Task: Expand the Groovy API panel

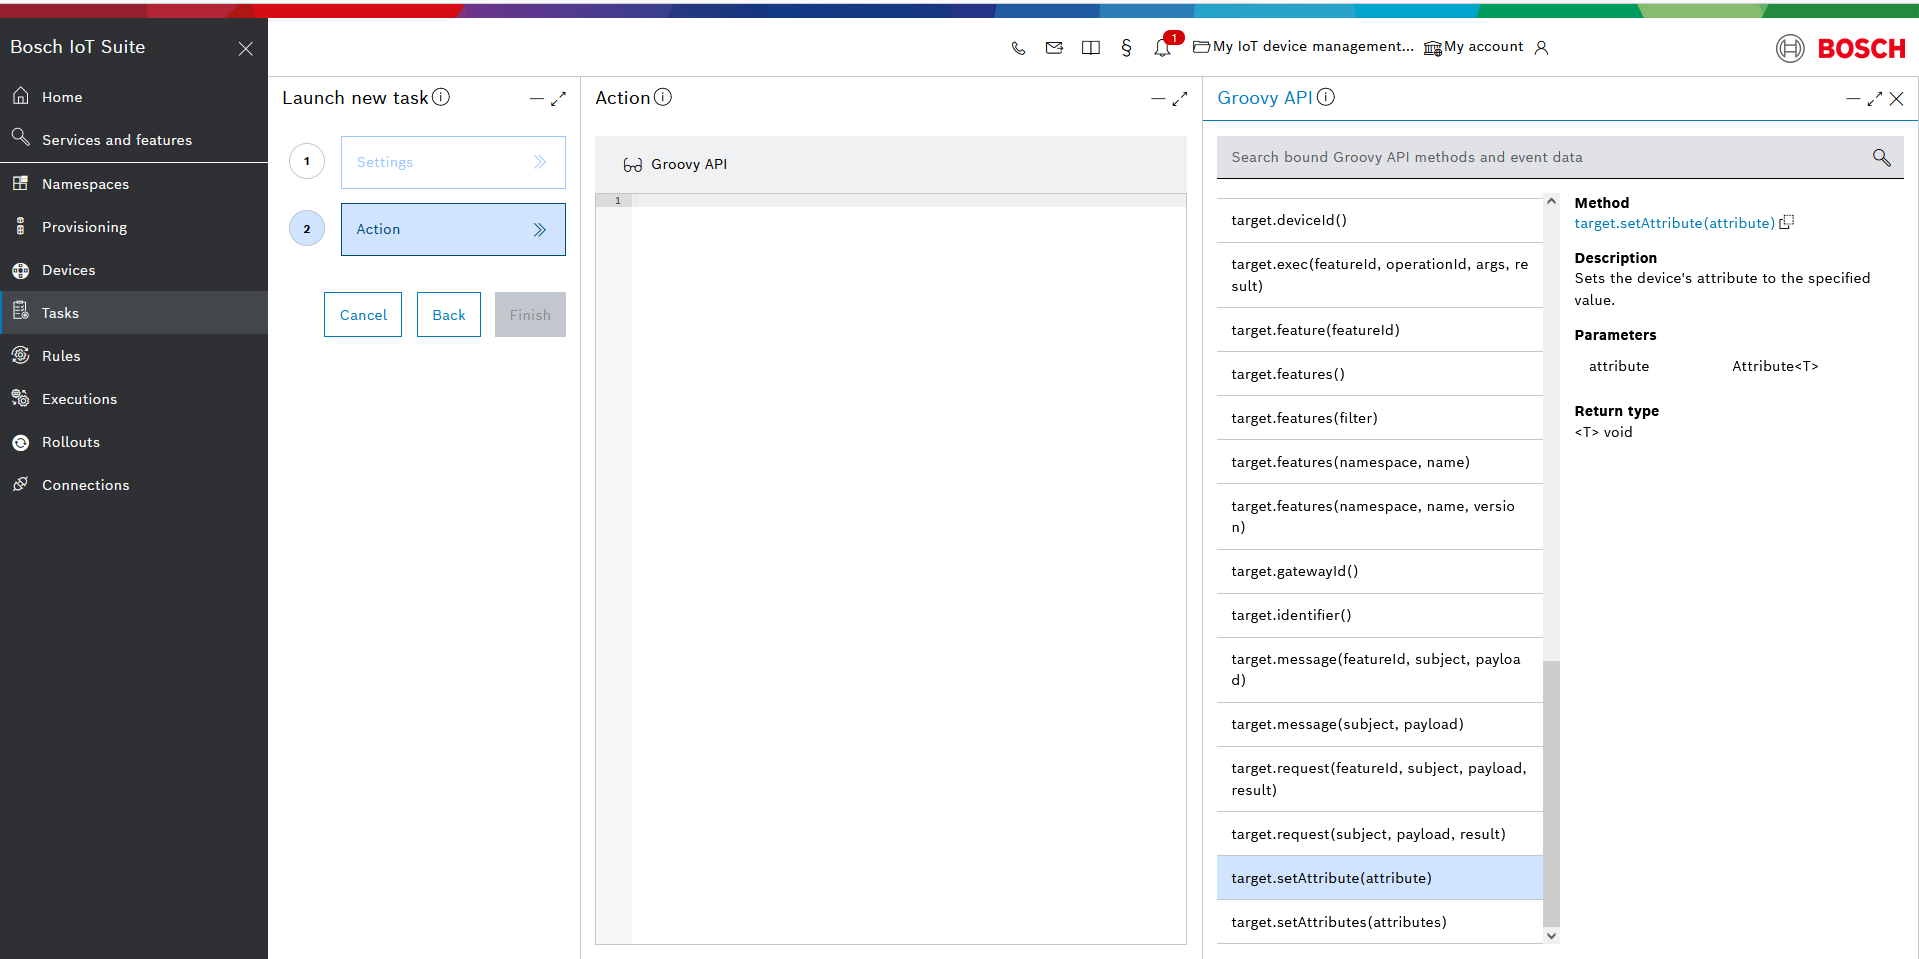Action: (x=1875, y=98)
